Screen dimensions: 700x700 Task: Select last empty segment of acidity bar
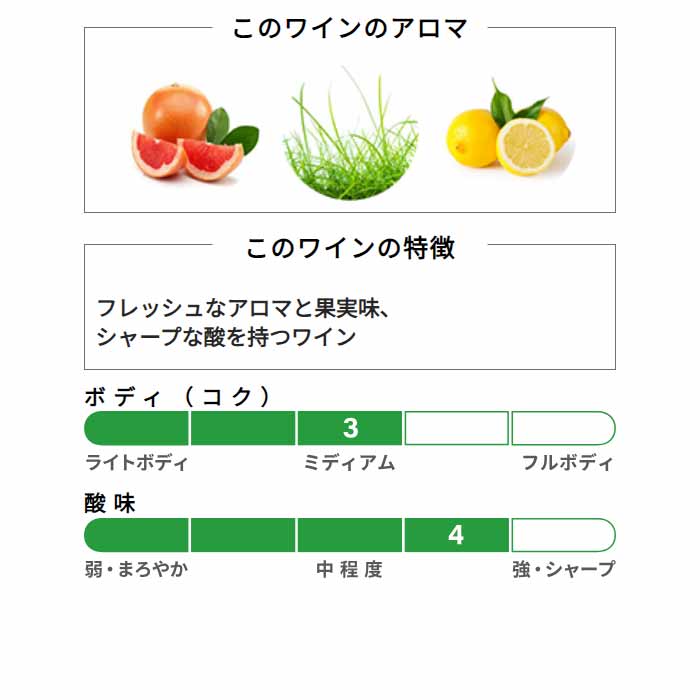(564, 535)
